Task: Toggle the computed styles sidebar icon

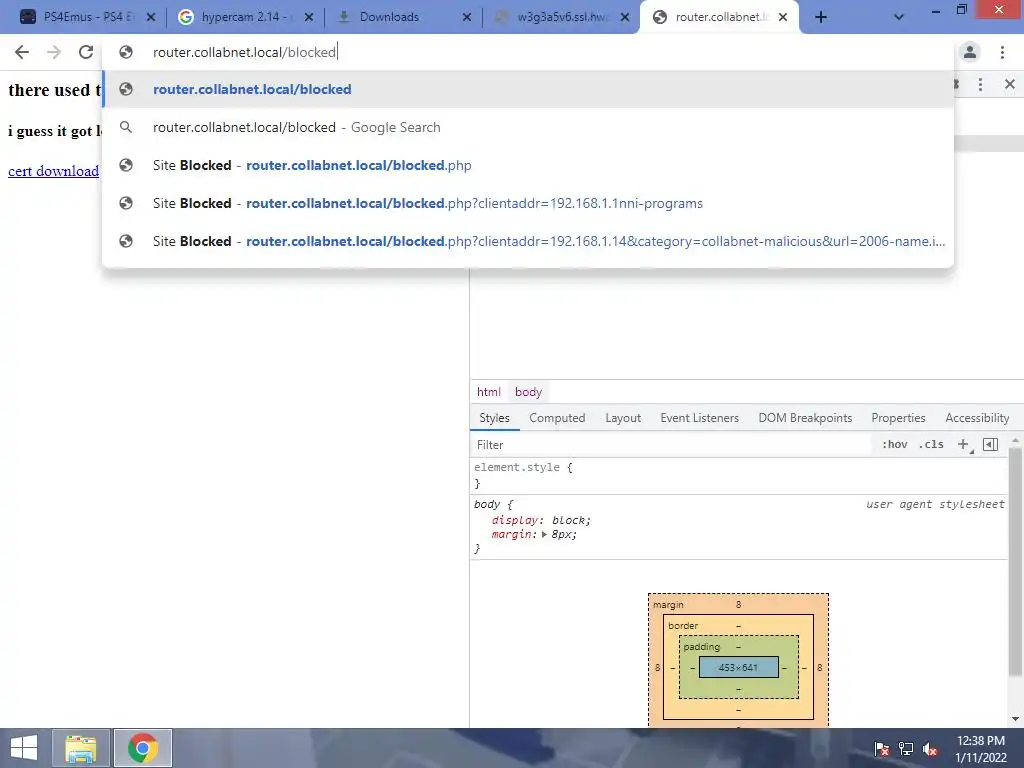Action: (x=990, y=445)
